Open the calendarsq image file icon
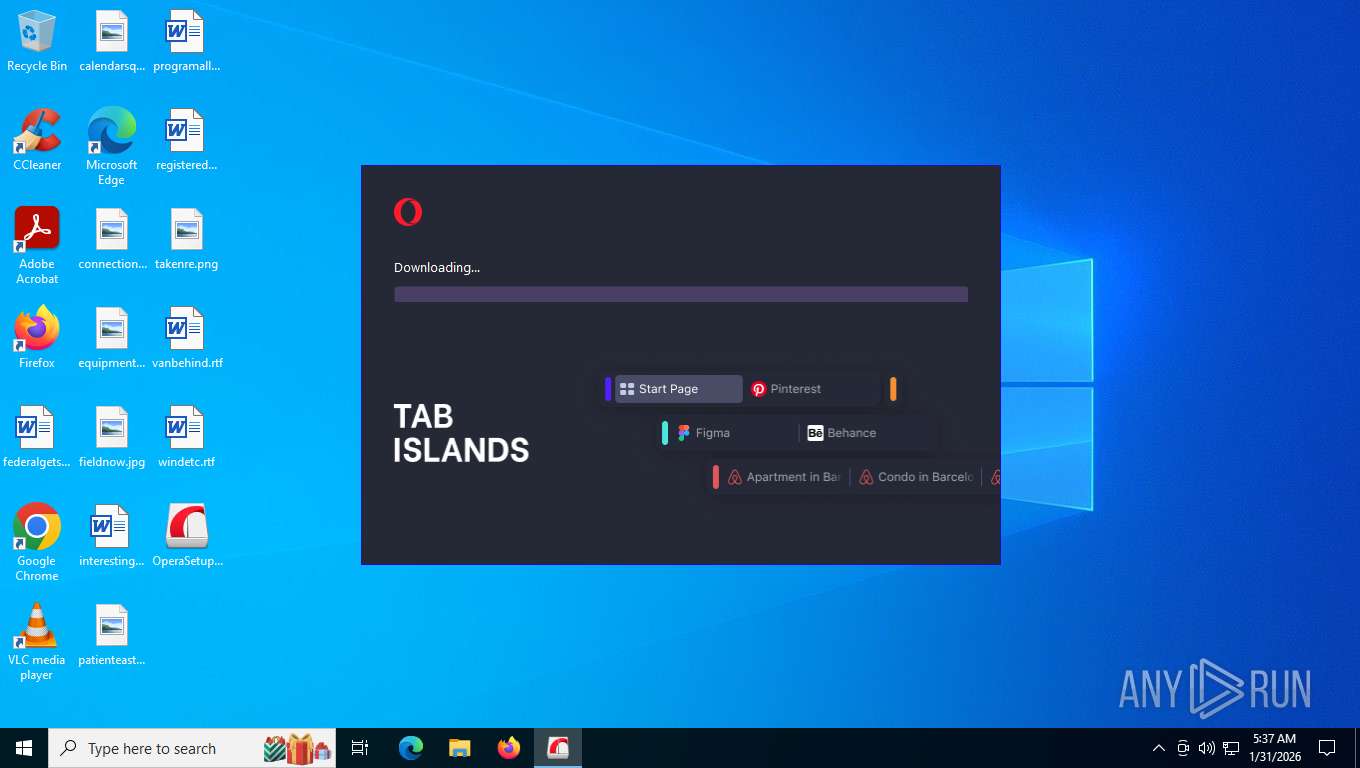Image resolution: width=1360 pixels, height=768 pixels. click(x=112, y=41)
